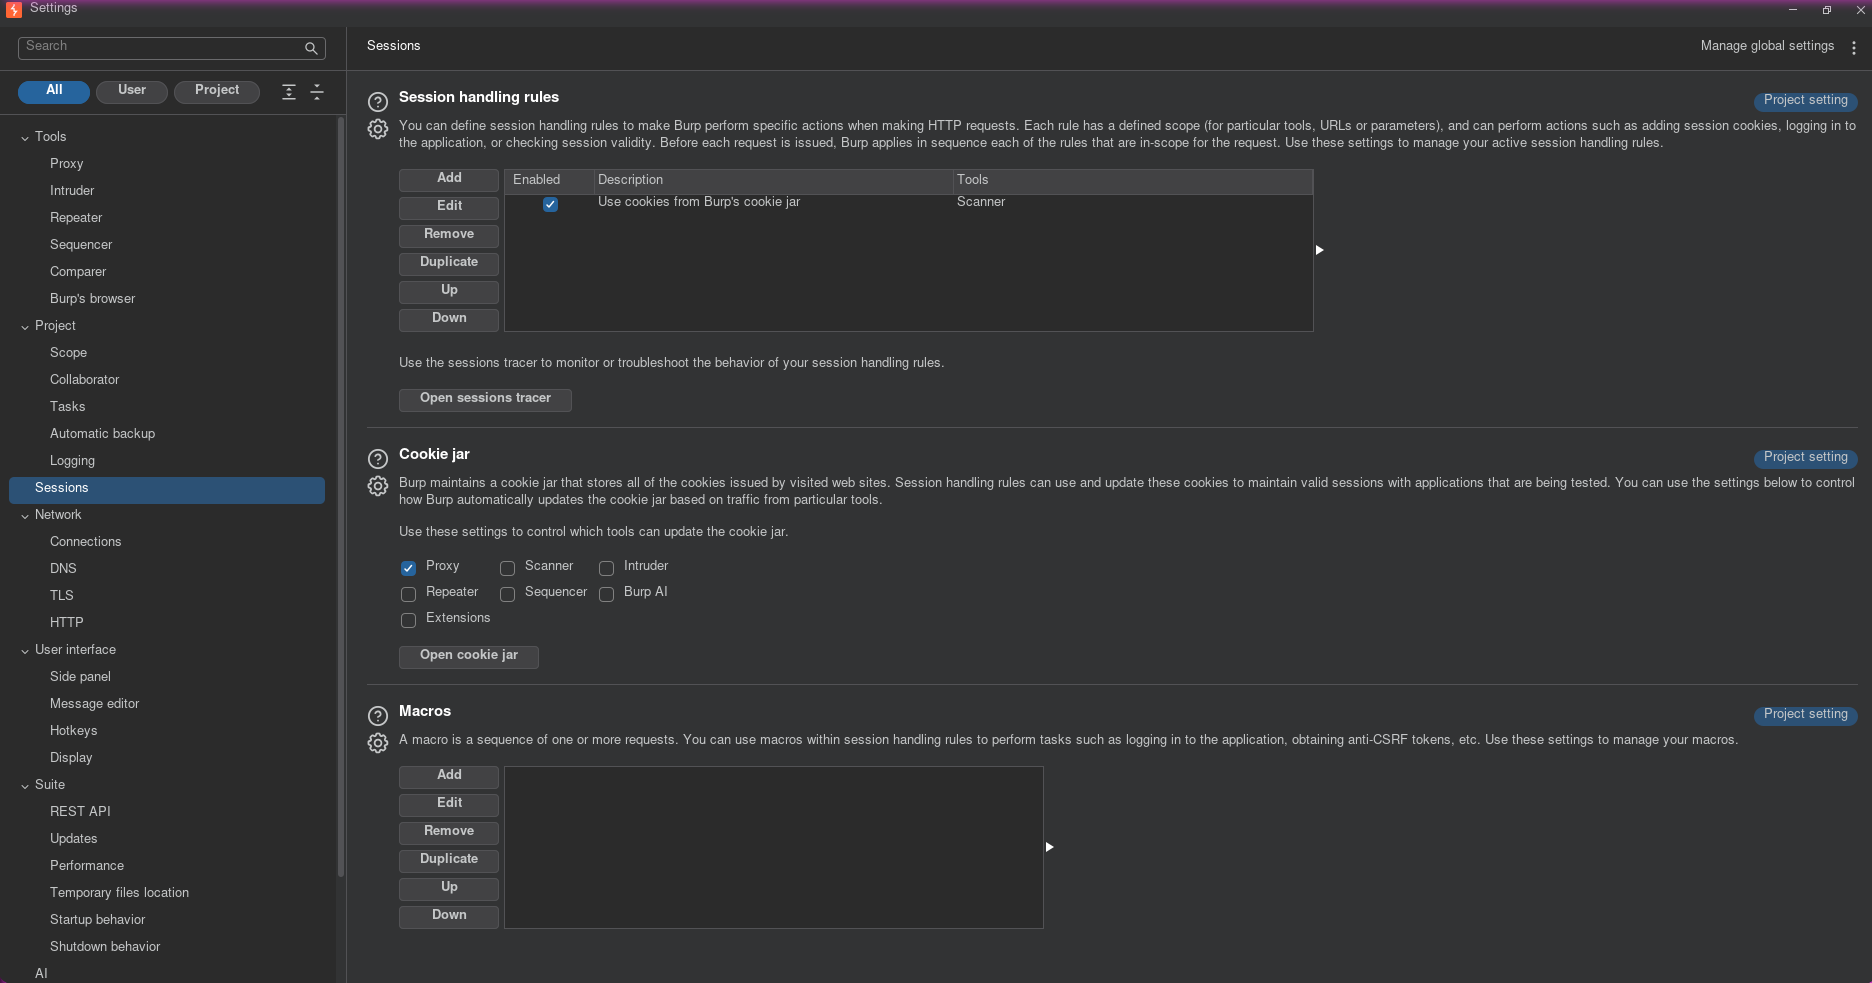Disable the 'Use cookies from Burp's cookie jar' rule
This screenshot has width=1872, height=983.
(x=550, y=204)
